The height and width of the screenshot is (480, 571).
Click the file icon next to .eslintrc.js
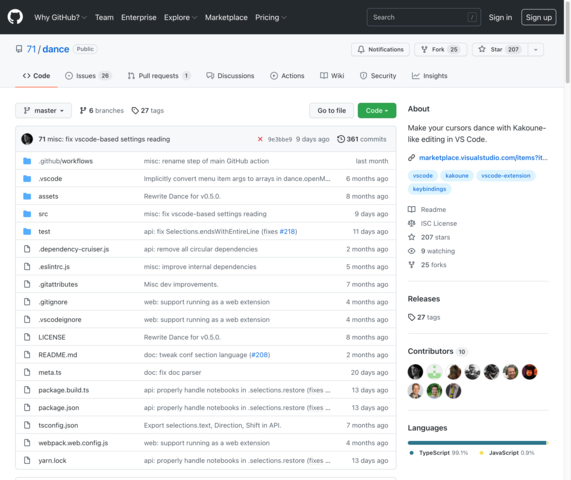(x=27, y=267)
